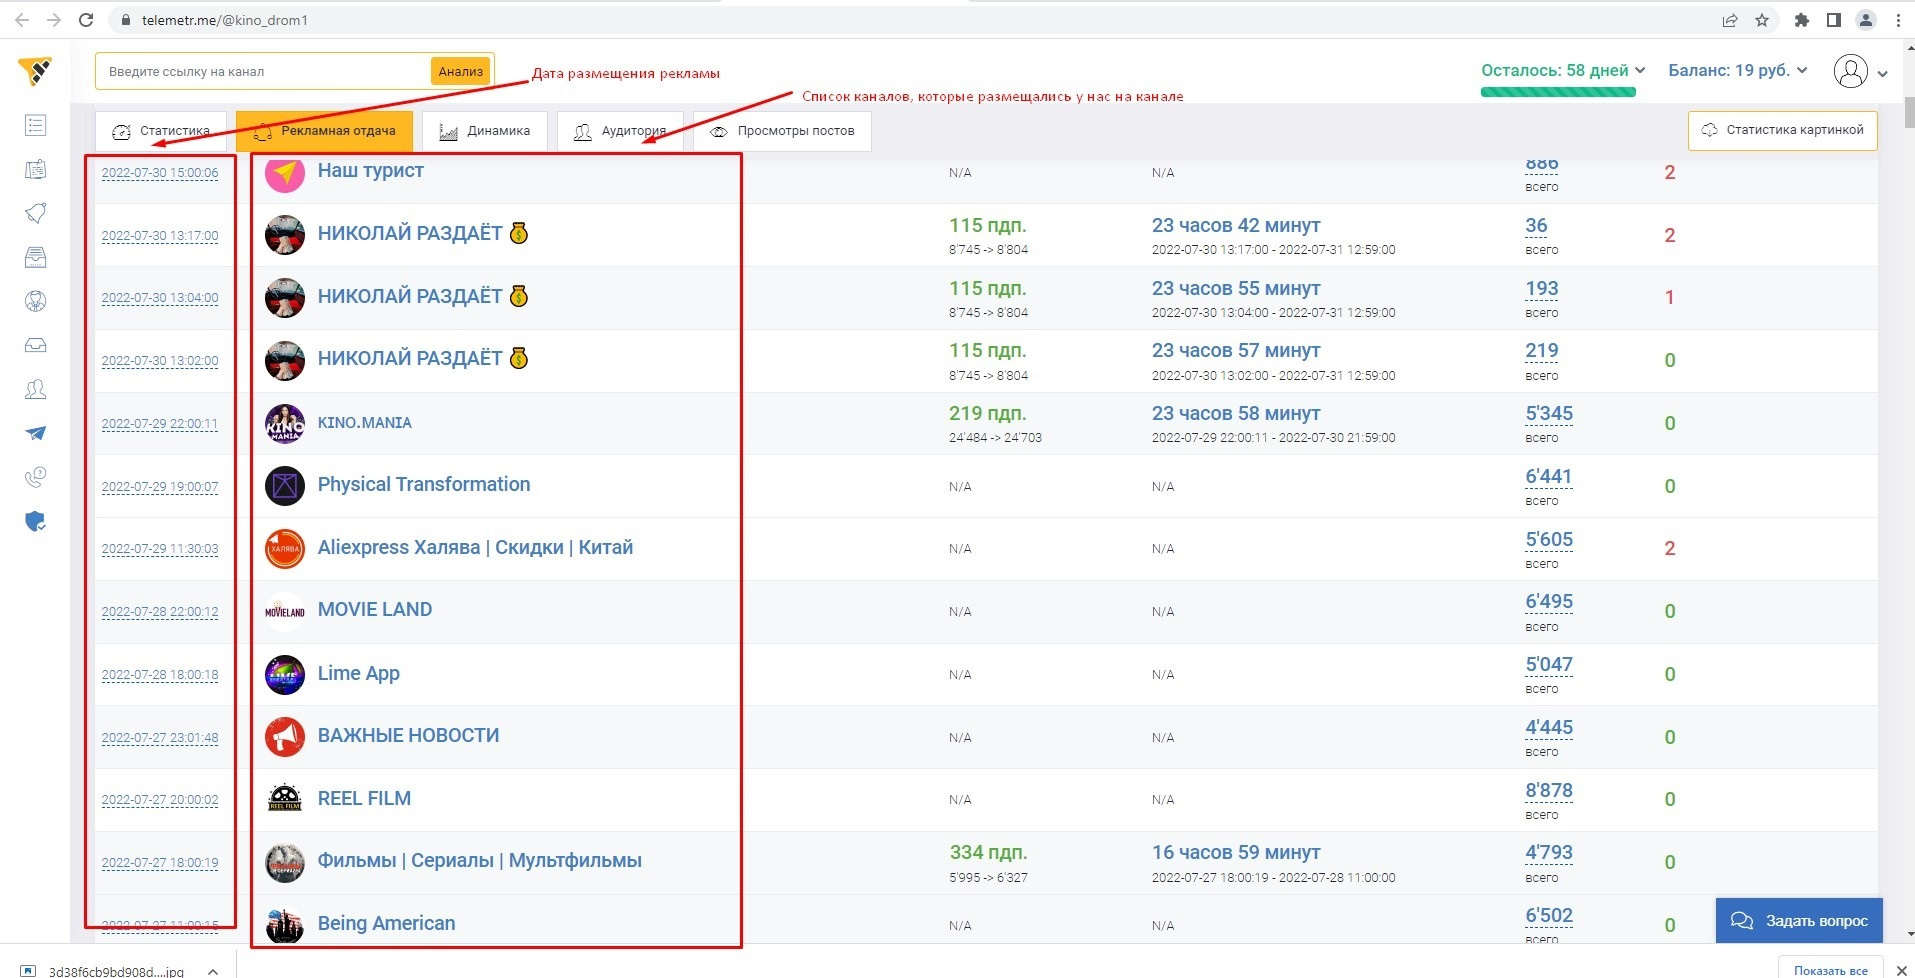Open the Фильмы | Сериалы | Мультфильмы link
The width and height of the screenshot is (1915, 978).
coord(480,860)
